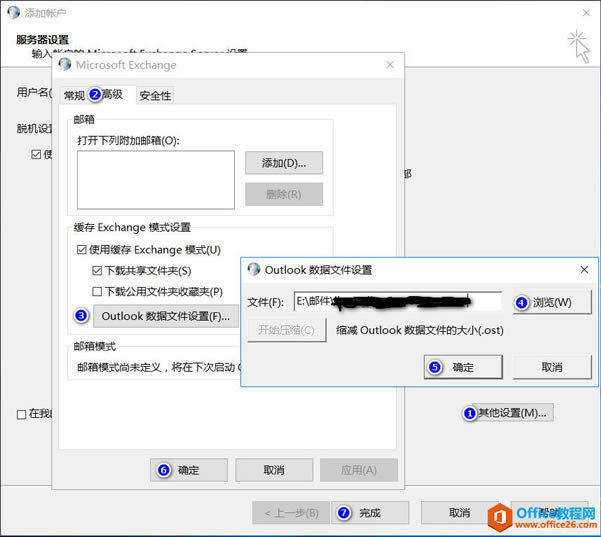The width and height of the screenshot is (601, 537).
Task: Close the Microsoft Exchange dialog
Action: click(390, 65)
